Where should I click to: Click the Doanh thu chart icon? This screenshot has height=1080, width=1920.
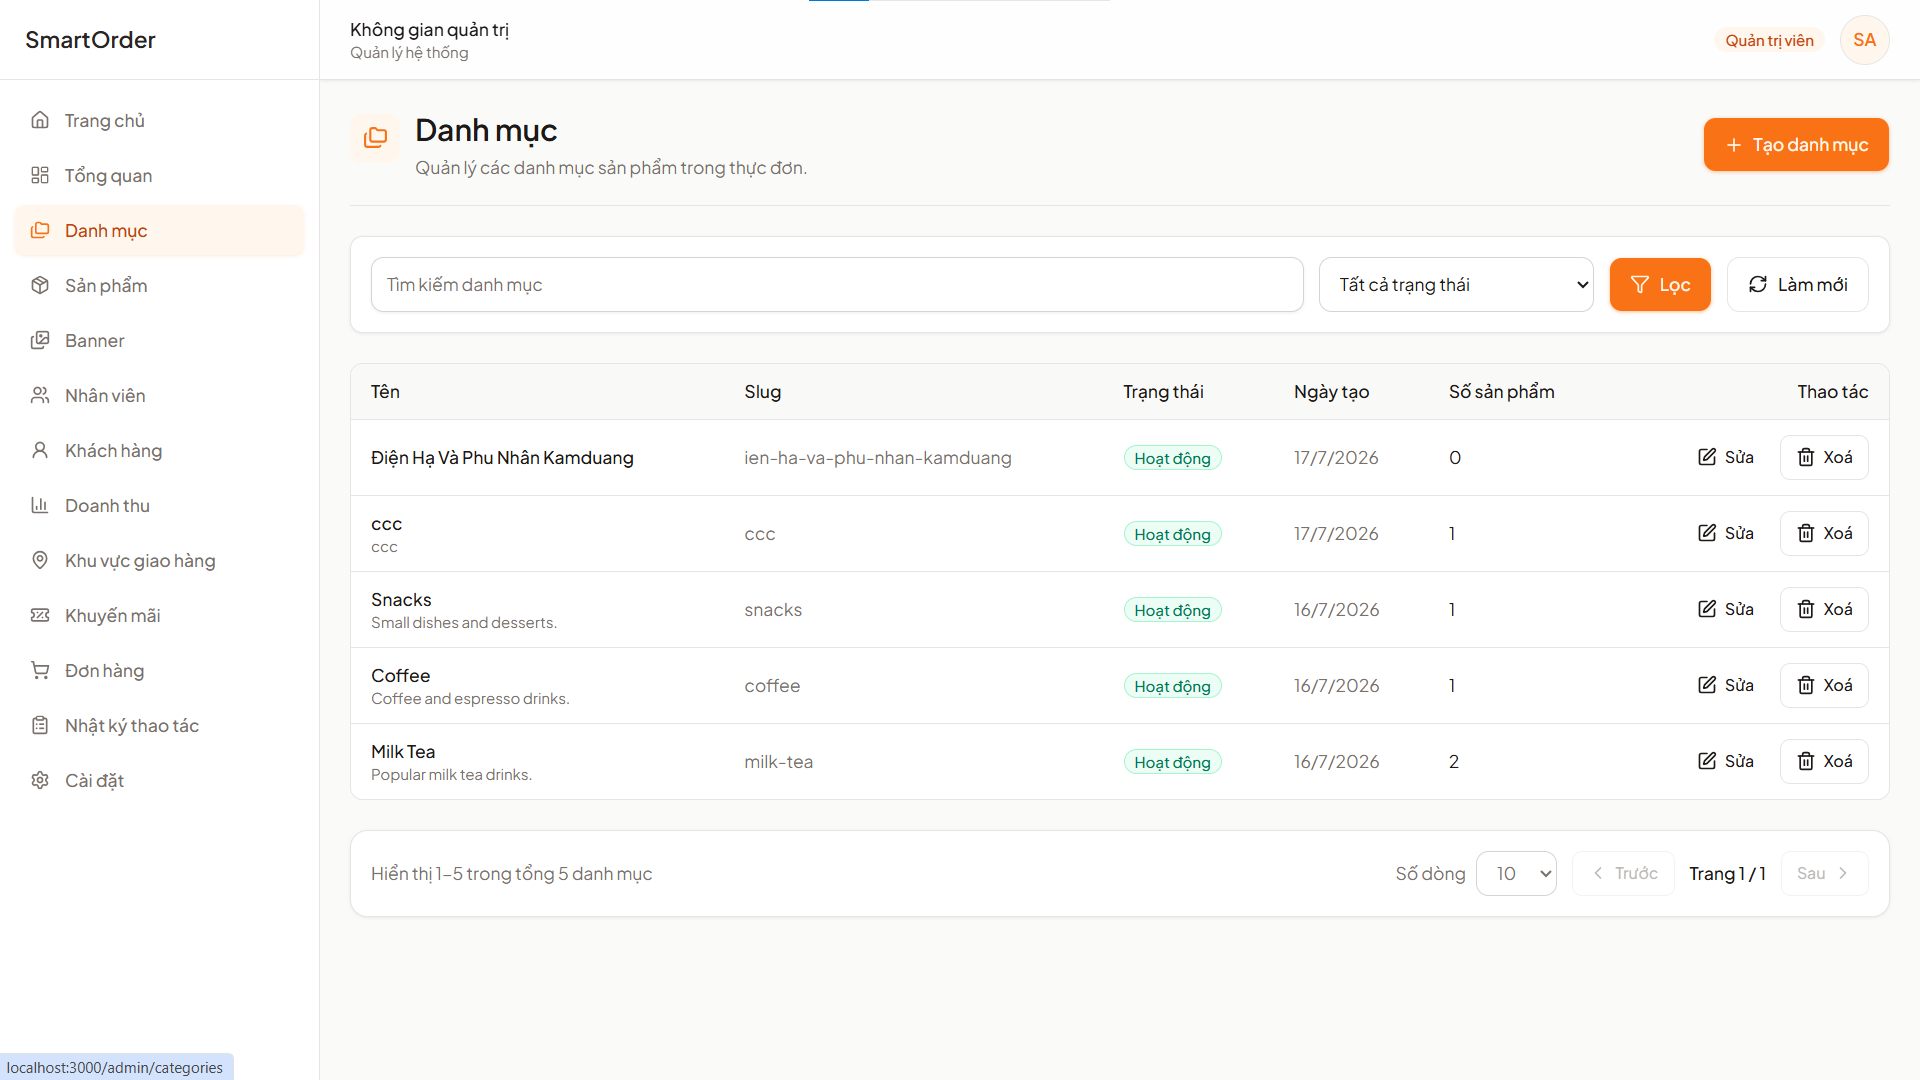[40, 505]
